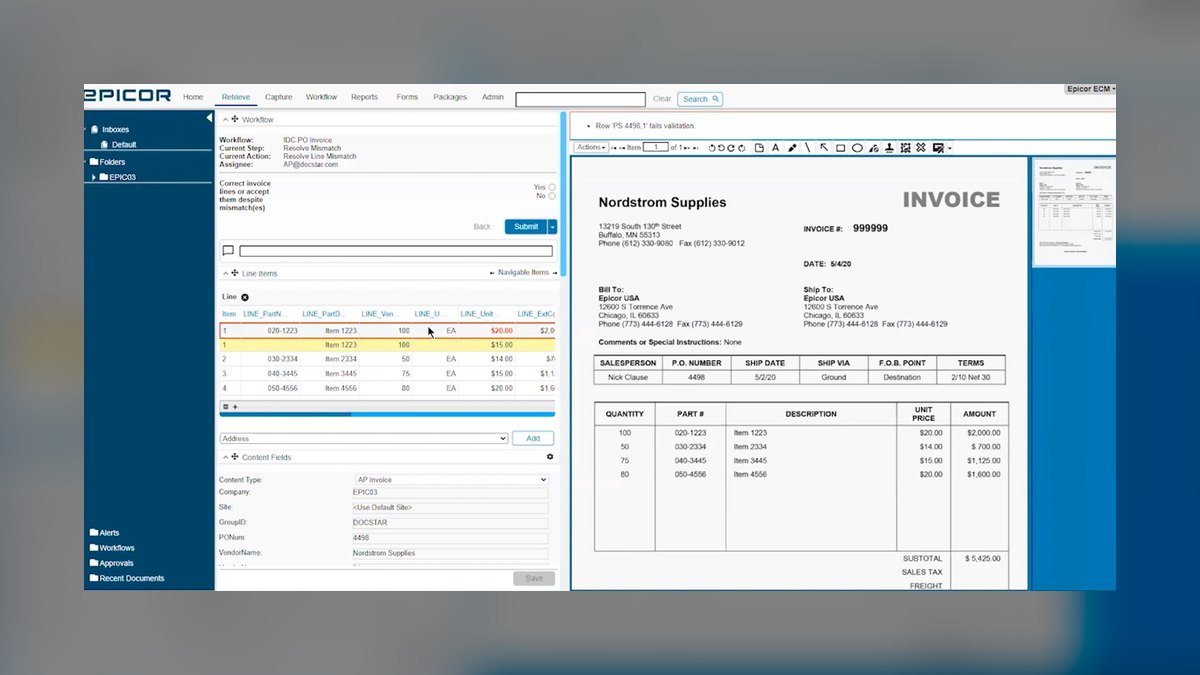The width and height of the screenshot is (1200, 675).
Task: Click the select-region crop tool icon
Action: click(905, 148)
